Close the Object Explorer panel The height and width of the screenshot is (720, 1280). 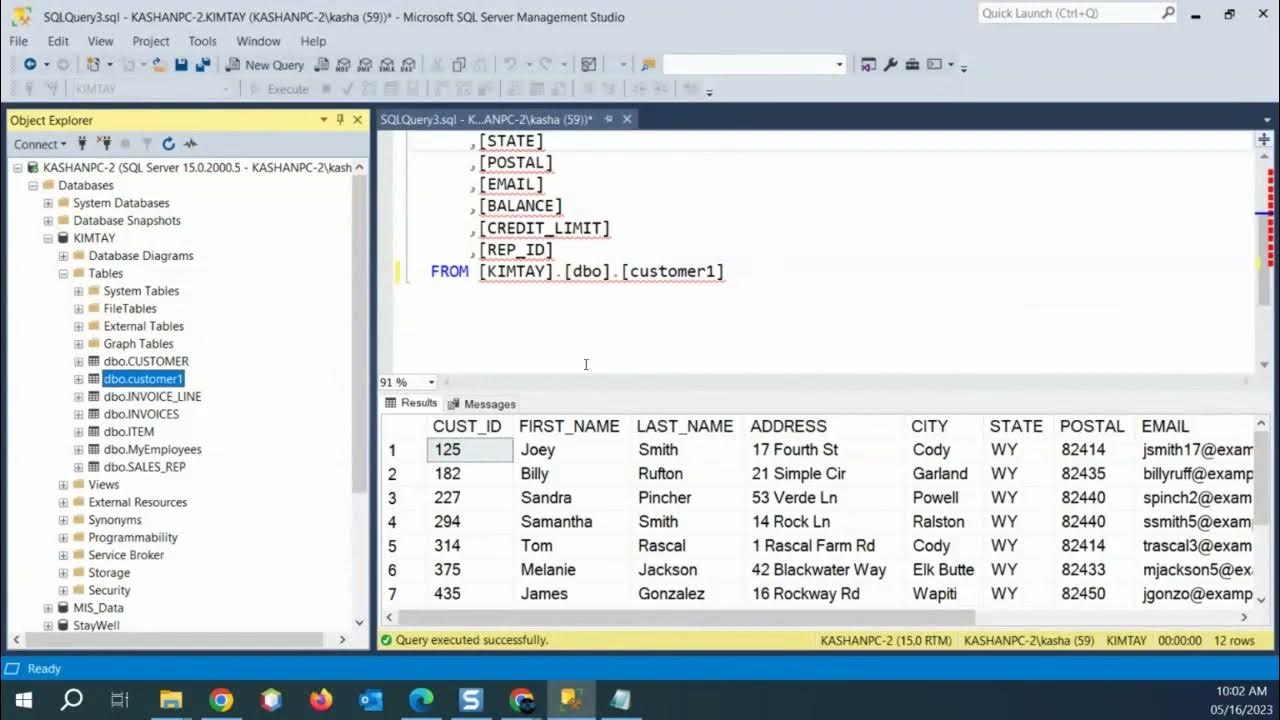[357, 120]
